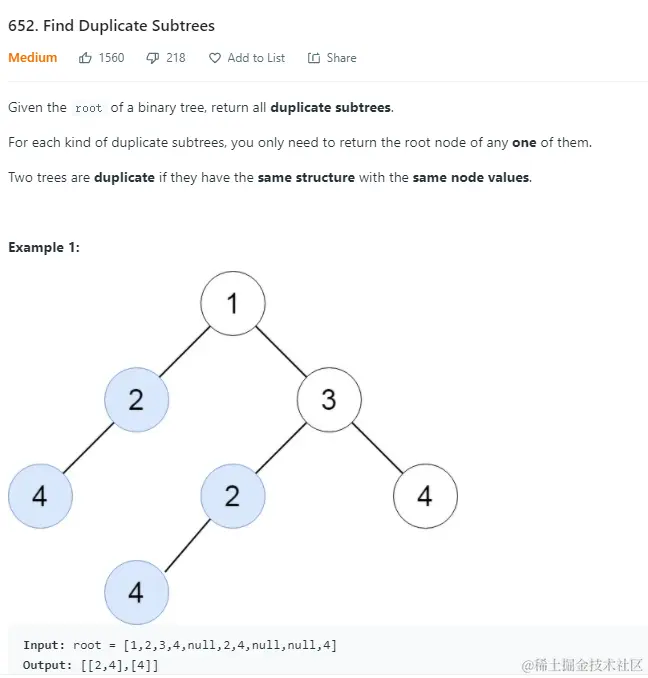Click the problem title Find Duplicate Subtrees
Screen dimensions: 648x678
pos(111,25)
